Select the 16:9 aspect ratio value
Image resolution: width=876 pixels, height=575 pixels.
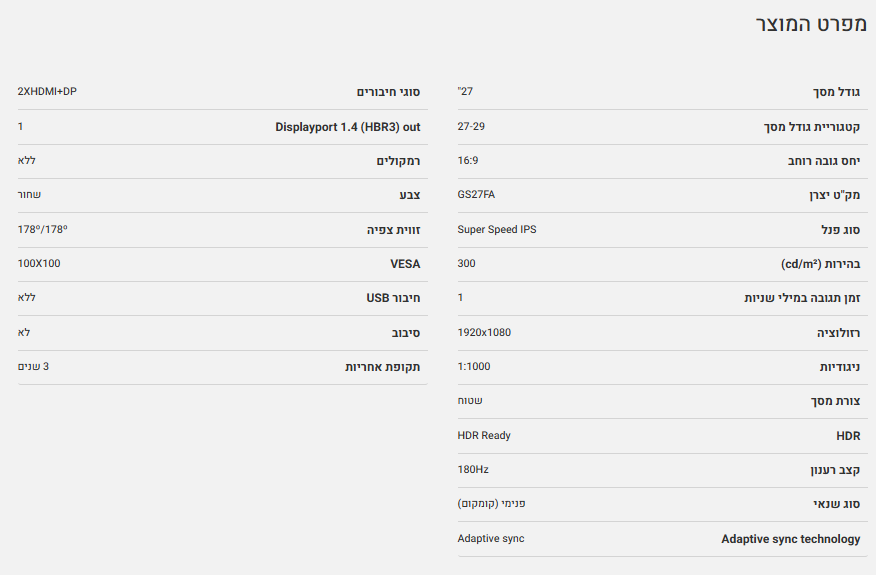click(x=468, y=160)
